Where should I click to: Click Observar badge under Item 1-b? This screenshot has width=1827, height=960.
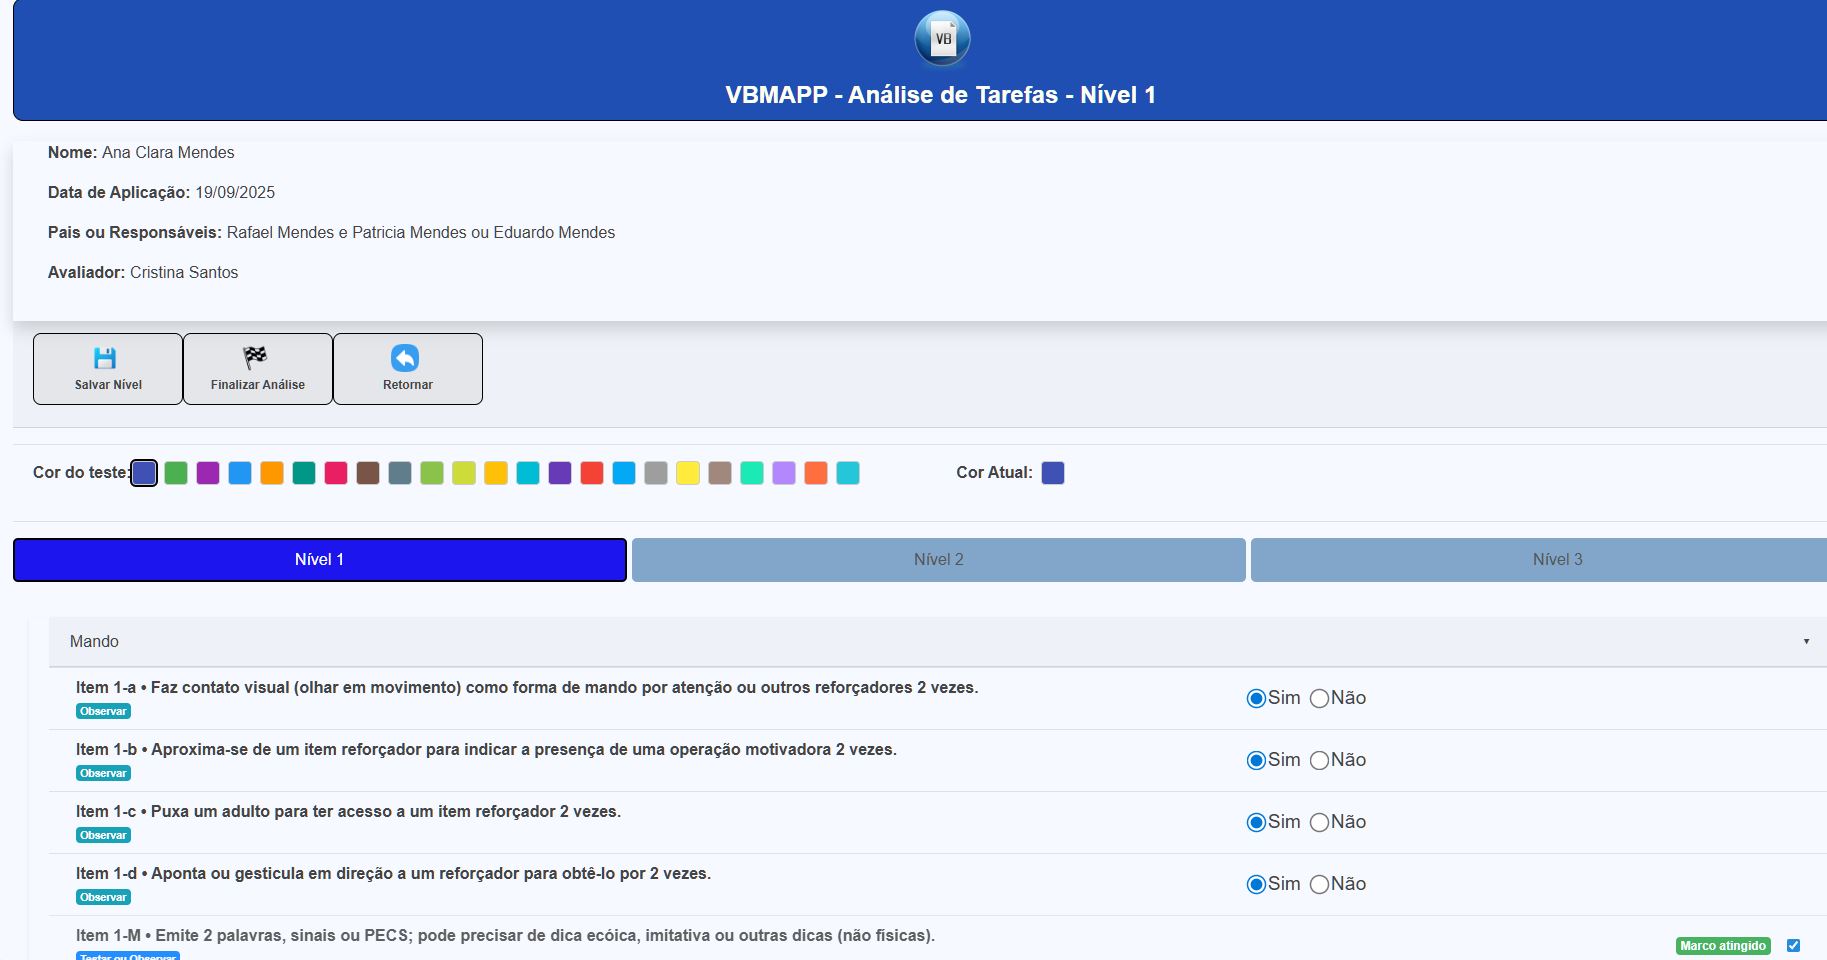[103, 773]
